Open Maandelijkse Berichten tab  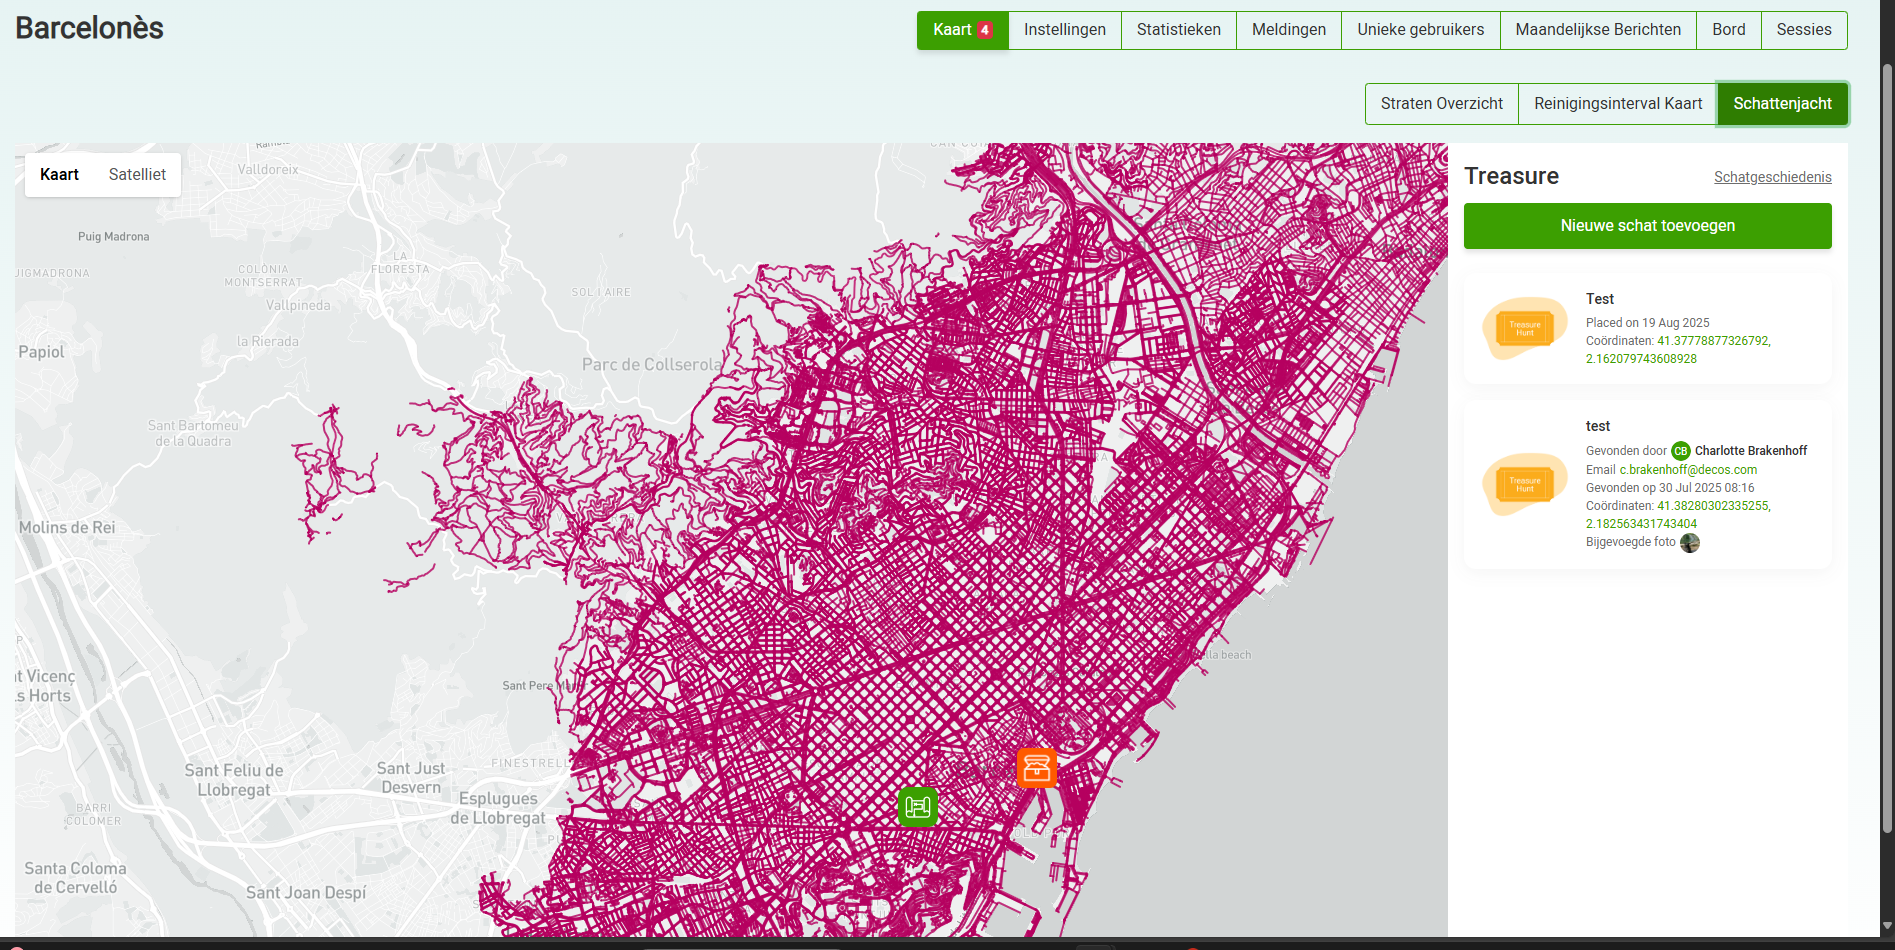coord(1597,30)
